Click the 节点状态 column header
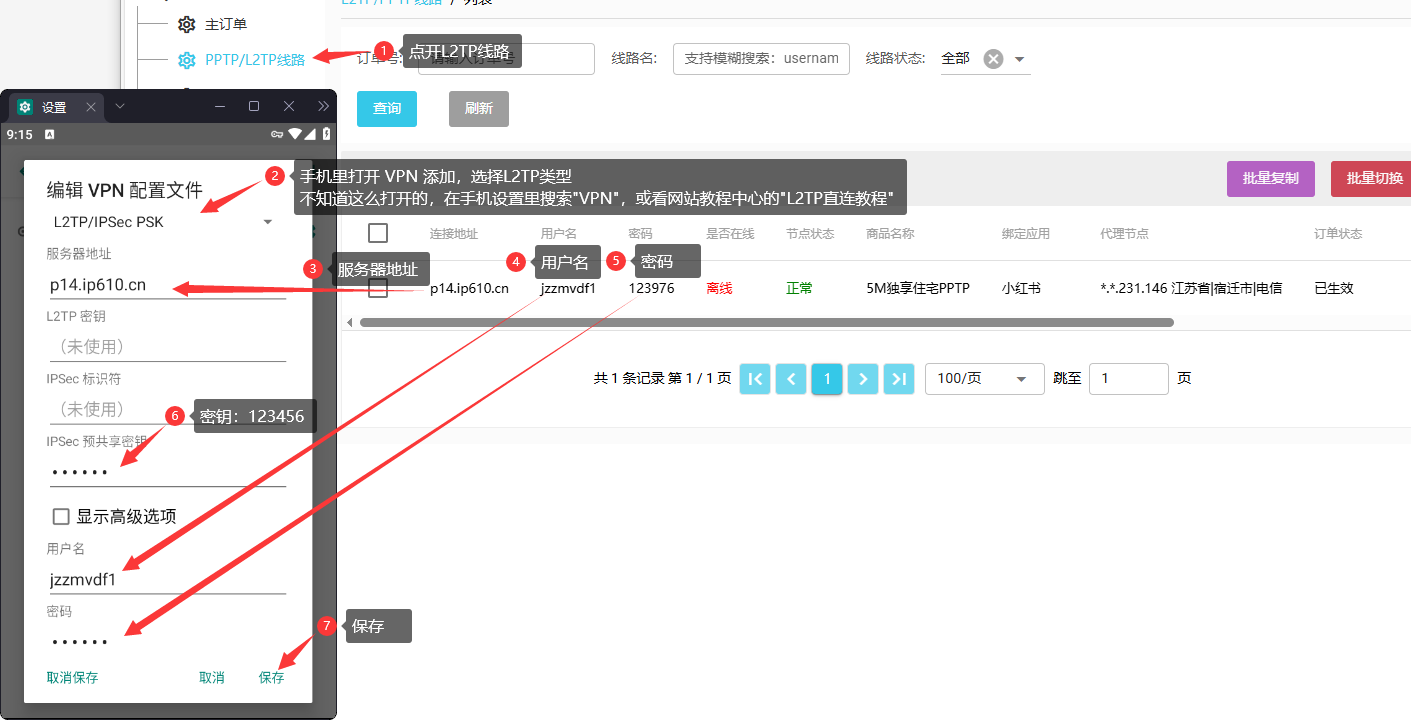Viewport: 1411px width, 720px height. coord(810,233)
